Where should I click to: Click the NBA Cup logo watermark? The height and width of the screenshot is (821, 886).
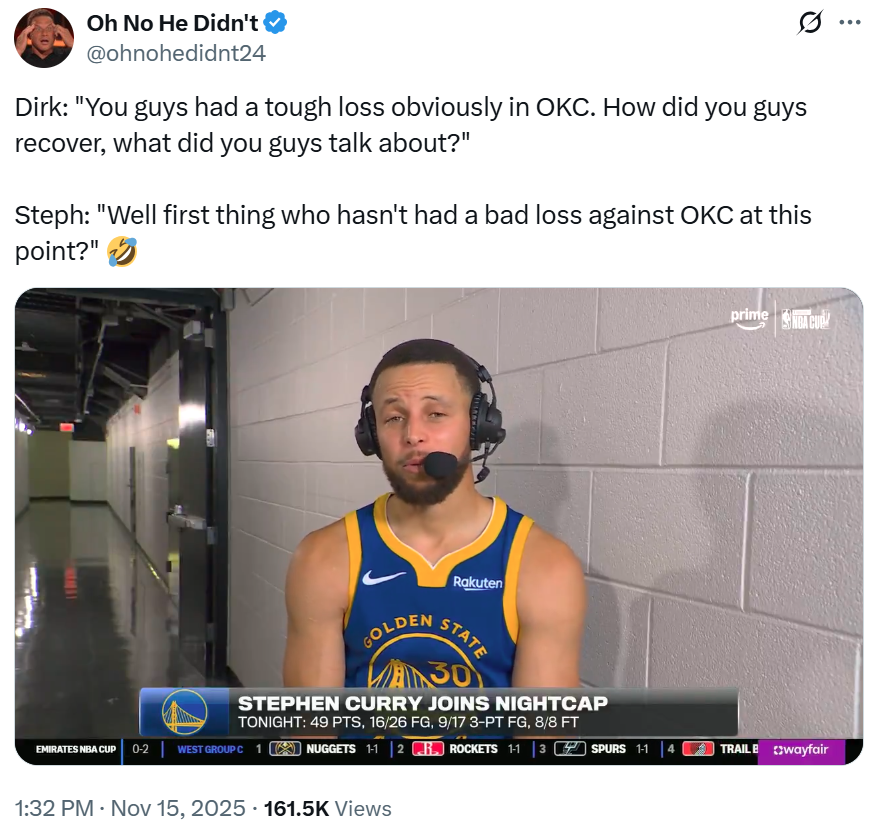point(806,319)
